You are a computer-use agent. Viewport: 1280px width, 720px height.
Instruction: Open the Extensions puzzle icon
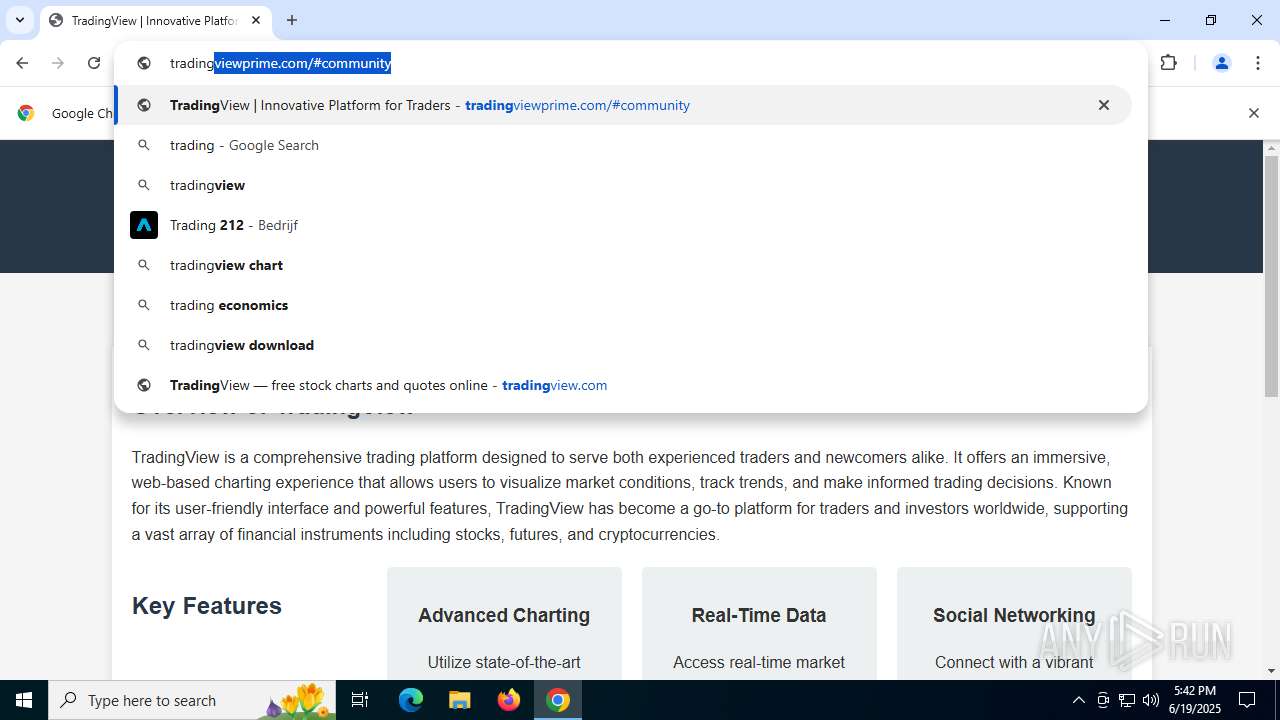pyautogui.click(x=1168, y=63)
